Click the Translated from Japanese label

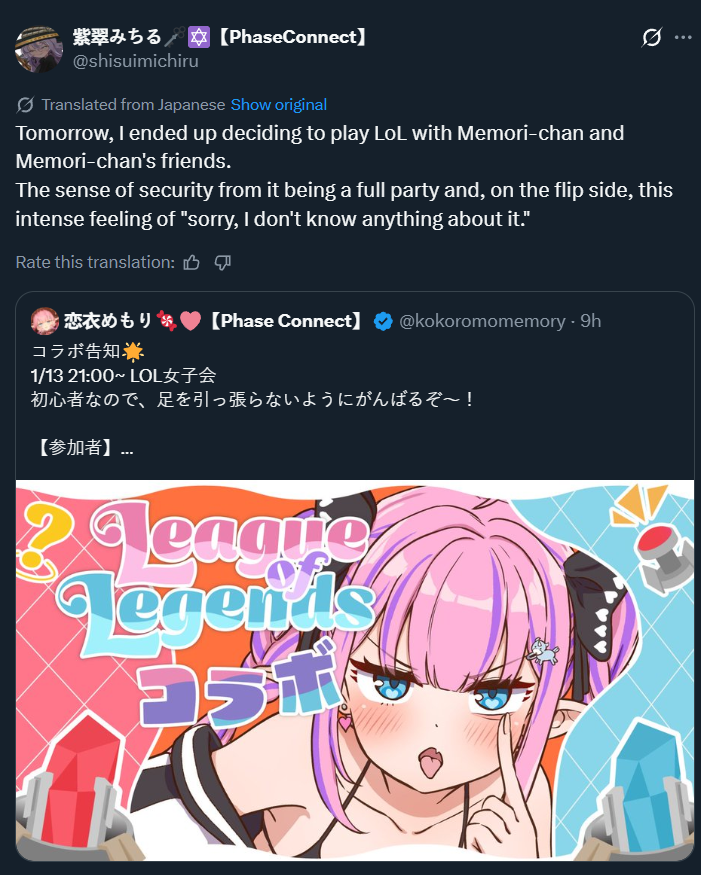click(x=133, y=104)
